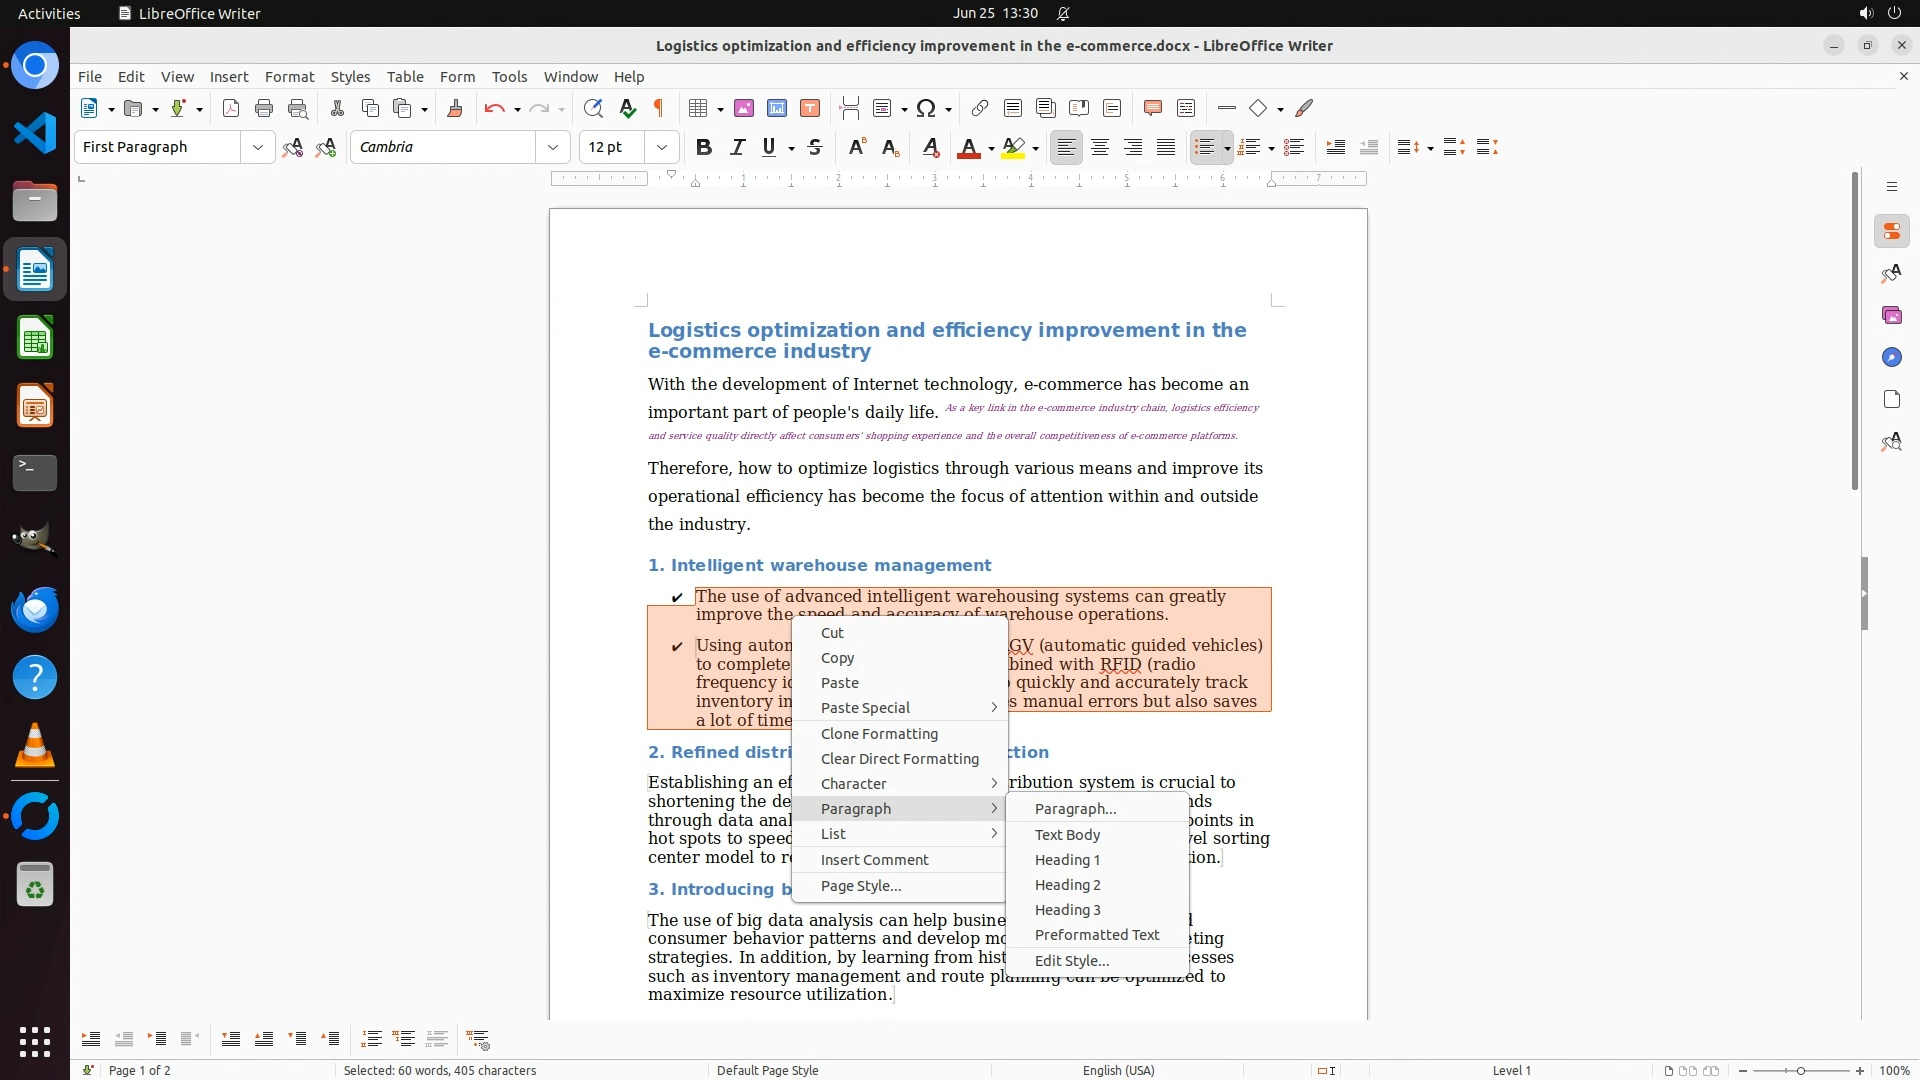The image size is (1920, 1080).
Task: Insert a special character with the Omega icon
Action: pyautogui.click(x=926, y=108)
